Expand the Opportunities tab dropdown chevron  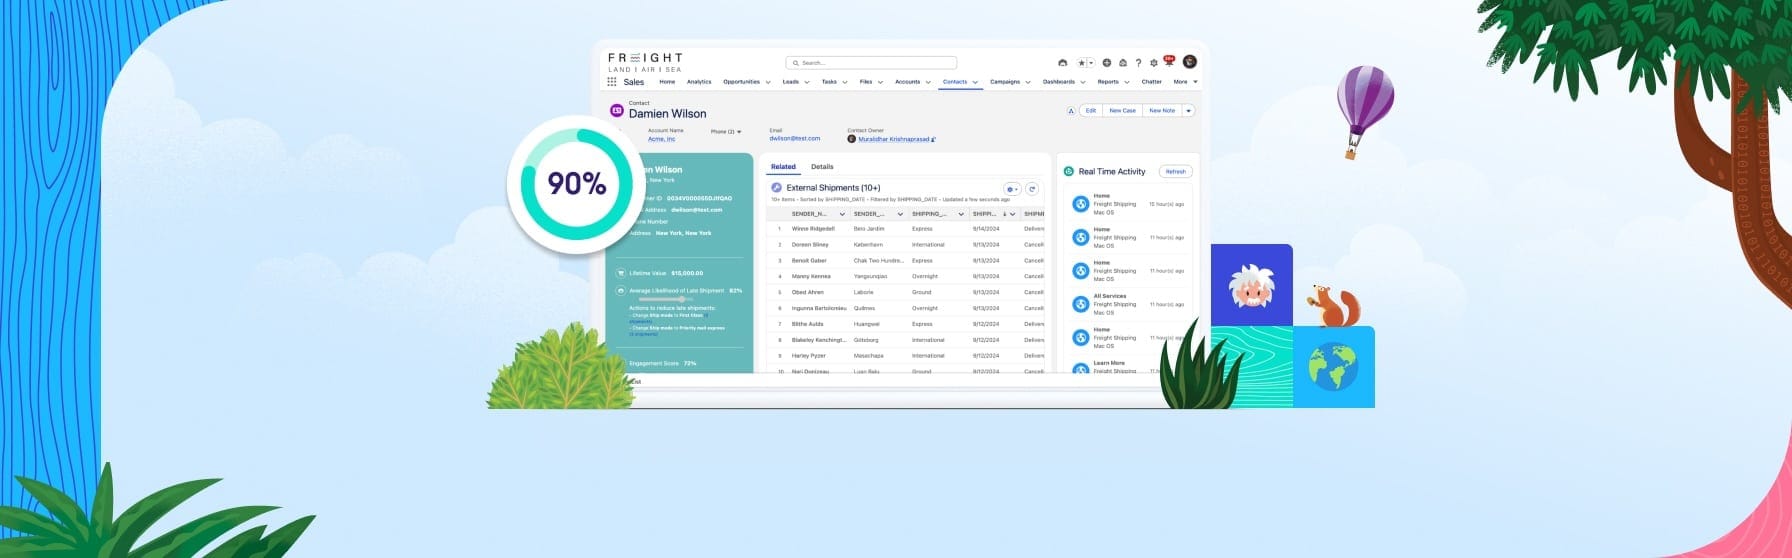point(768,82)
